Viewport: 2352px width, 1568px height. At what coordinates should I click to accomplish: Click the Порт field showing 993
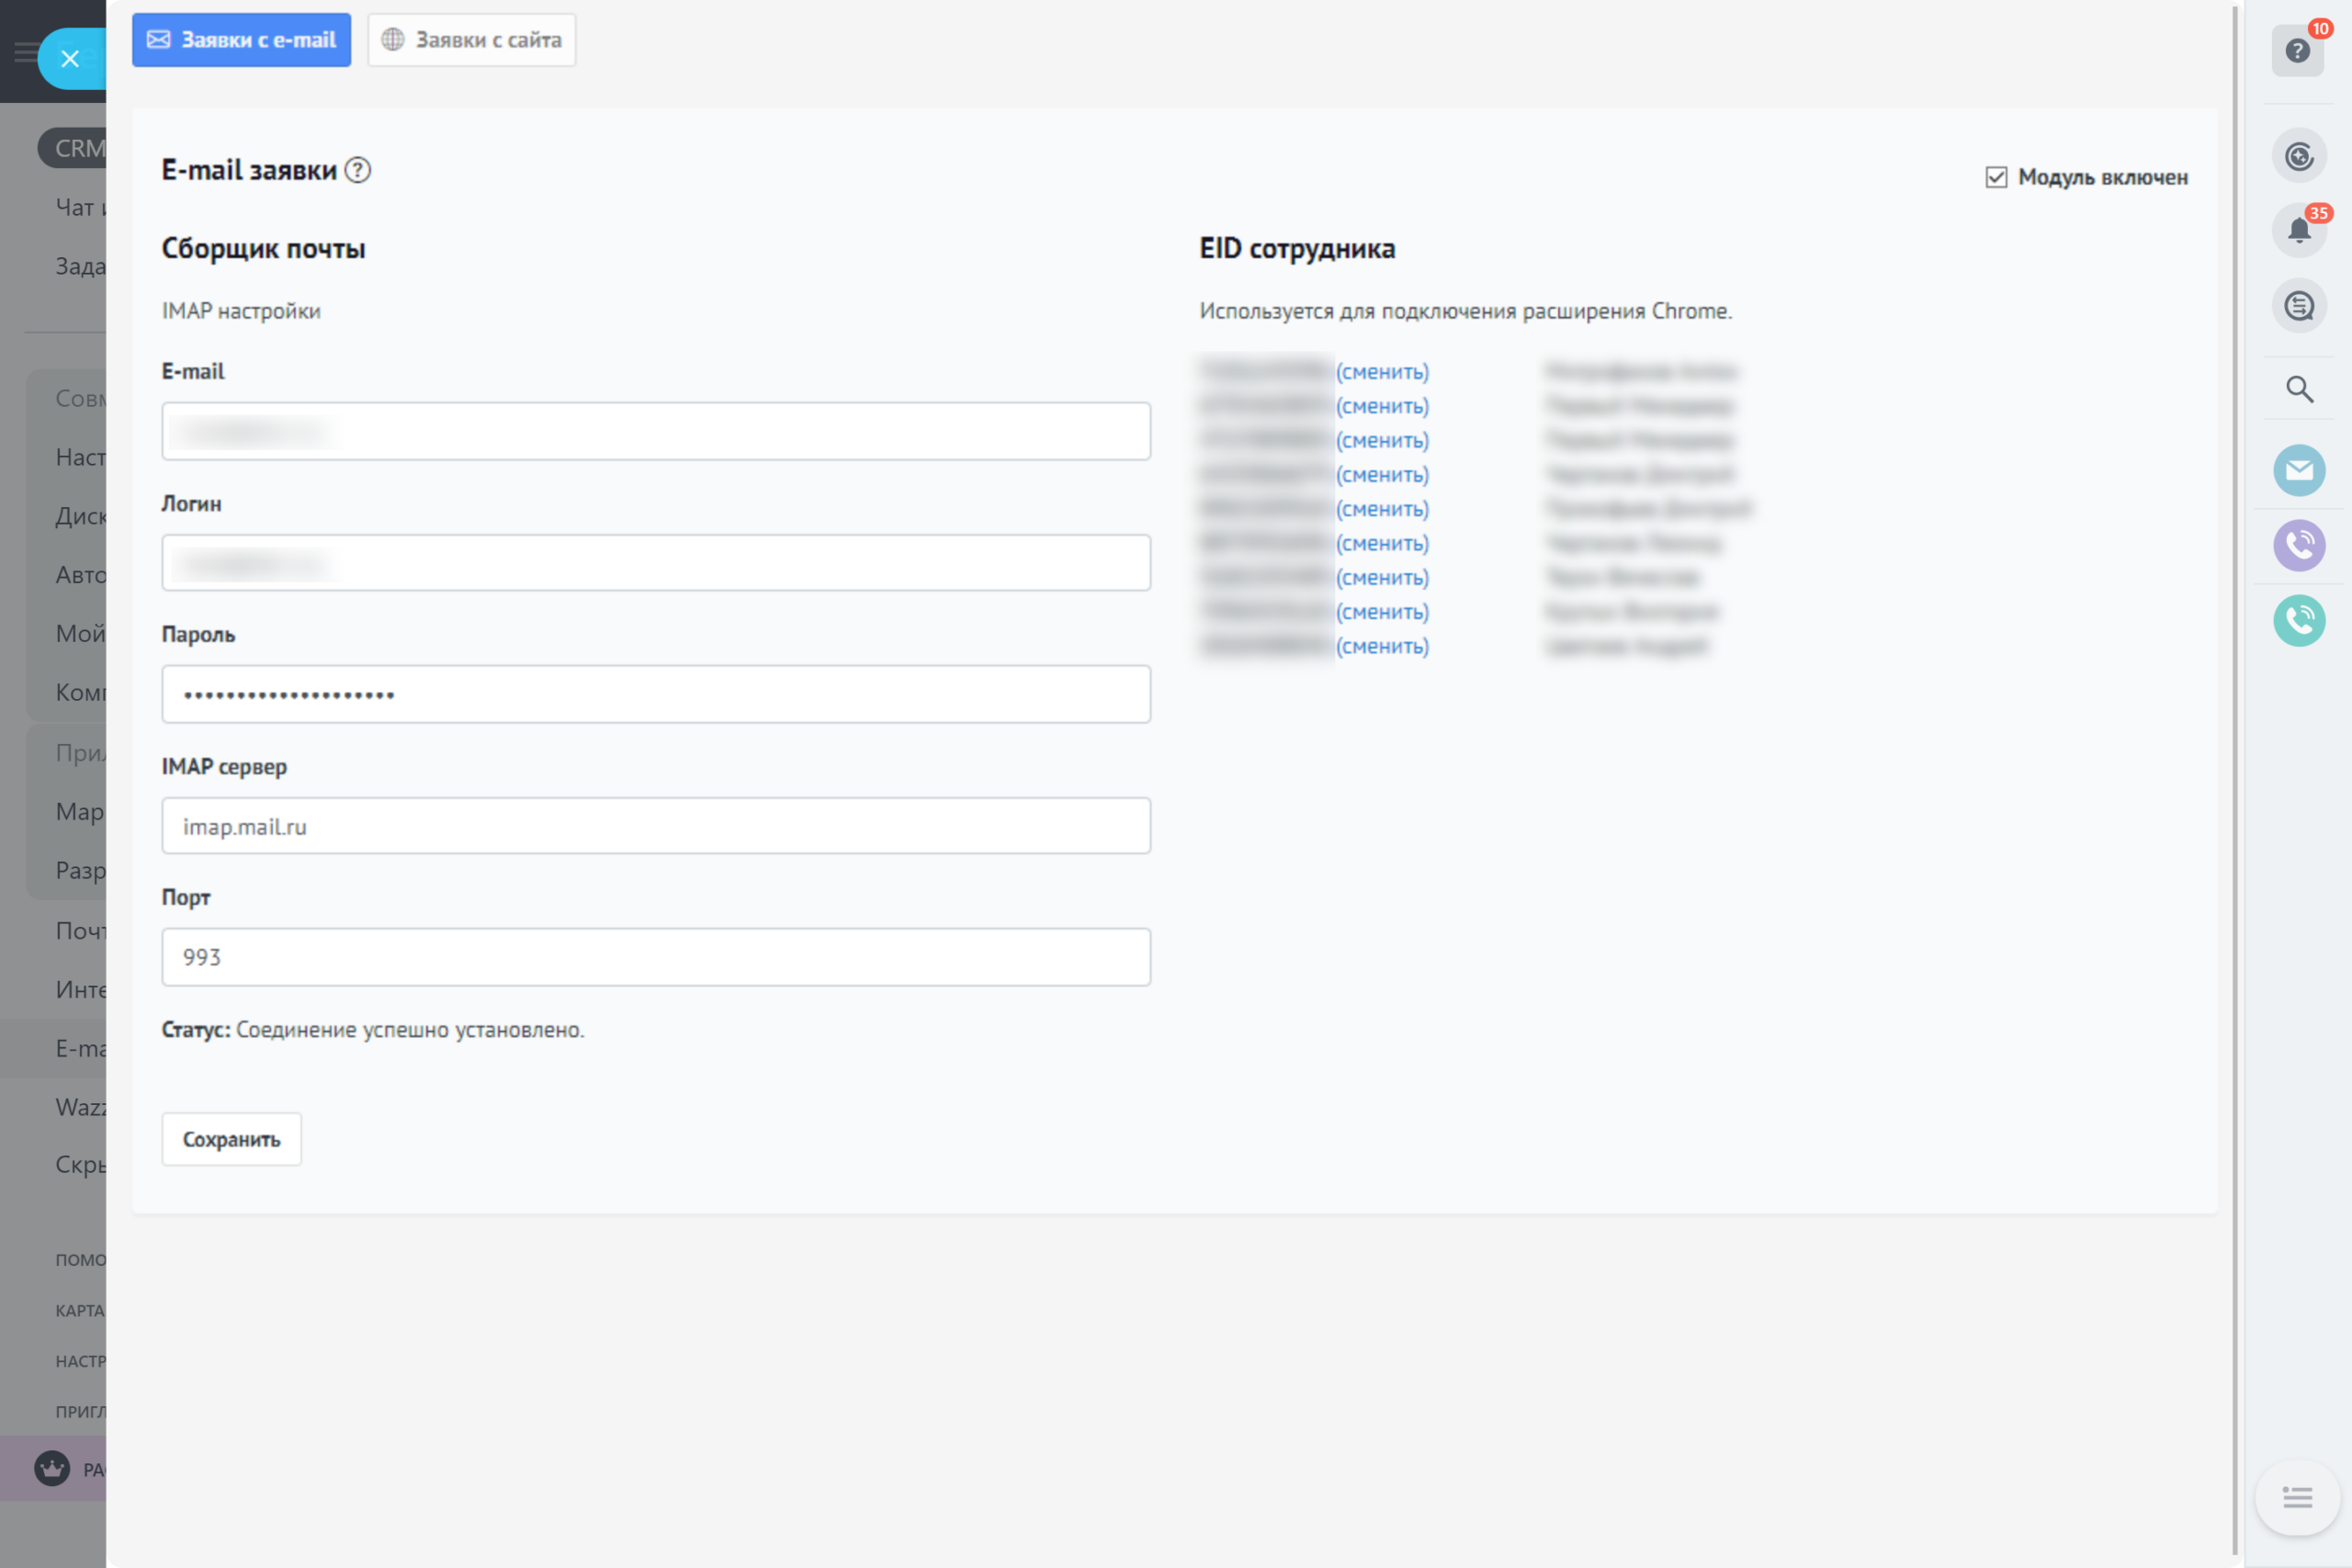click(656, 957)
